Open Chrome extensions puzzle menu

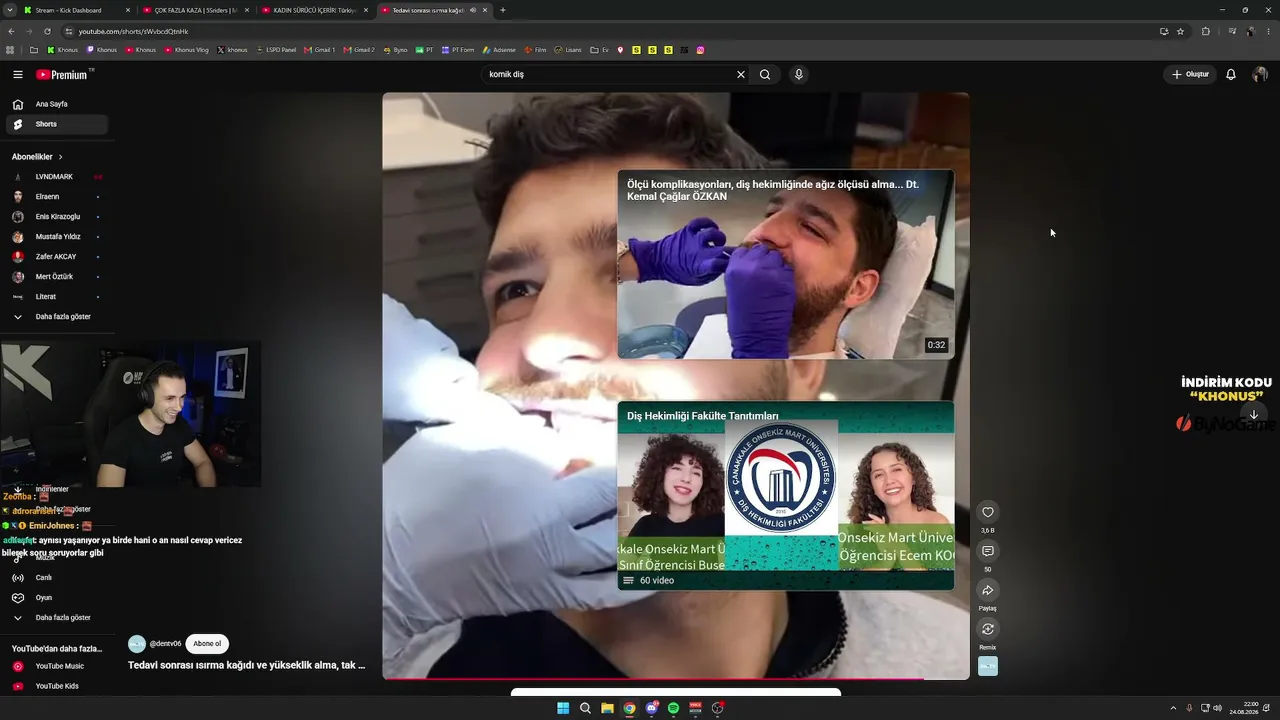point(1206,31)
